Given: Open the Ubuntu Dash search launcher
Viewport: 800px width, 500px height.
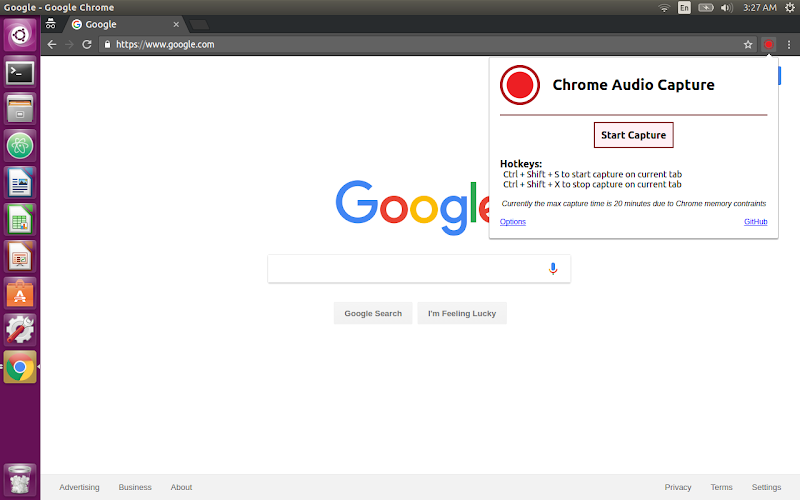Looking at the screenshot, I should [x=20, y=35].
